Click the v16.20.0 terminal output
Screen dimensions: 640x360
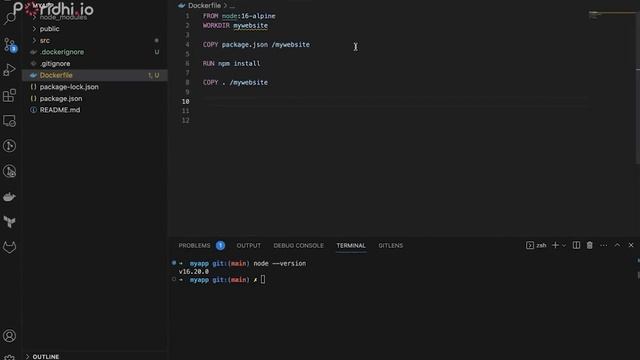tap(194, 271)
